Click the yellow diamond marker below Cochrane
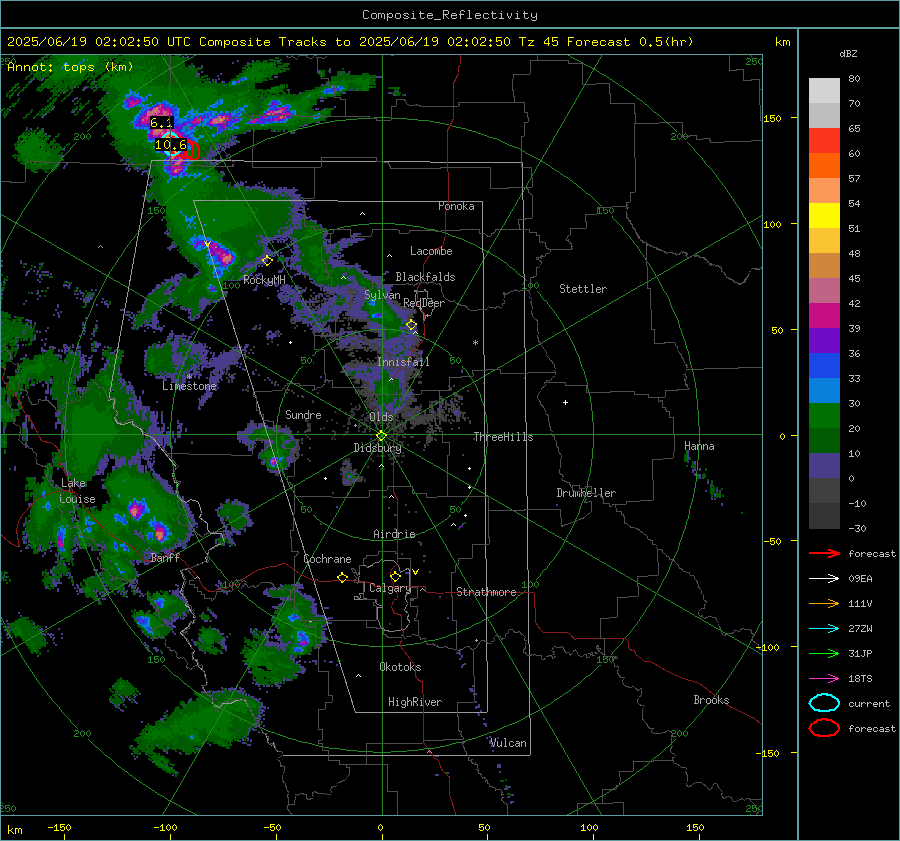This screenshot has height=841, width=900. tap(342, 577)
